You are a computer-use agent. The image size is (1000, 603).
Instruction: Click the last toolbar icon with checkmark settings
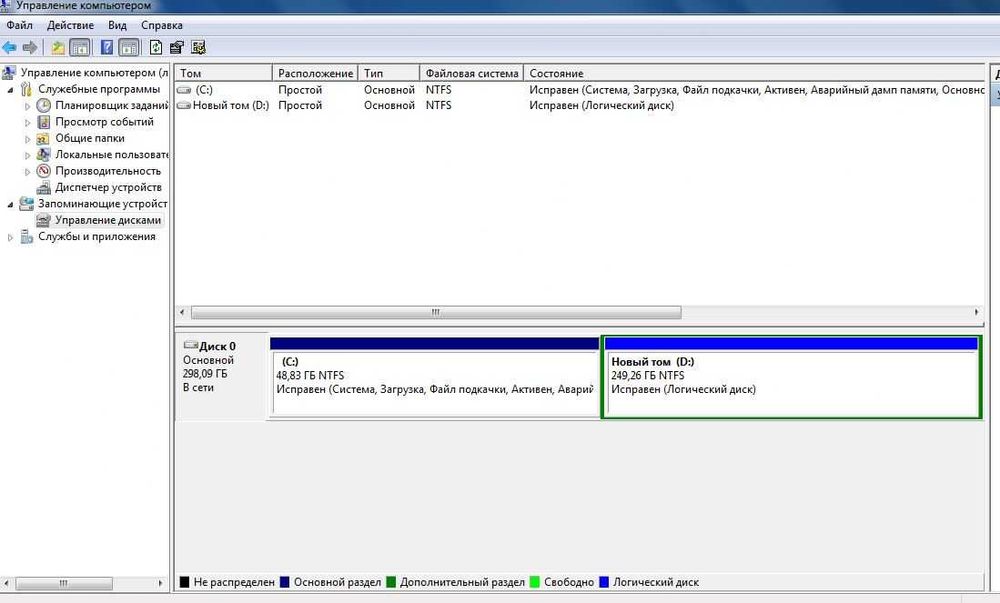pyautogui.click(x=198, y=47)
